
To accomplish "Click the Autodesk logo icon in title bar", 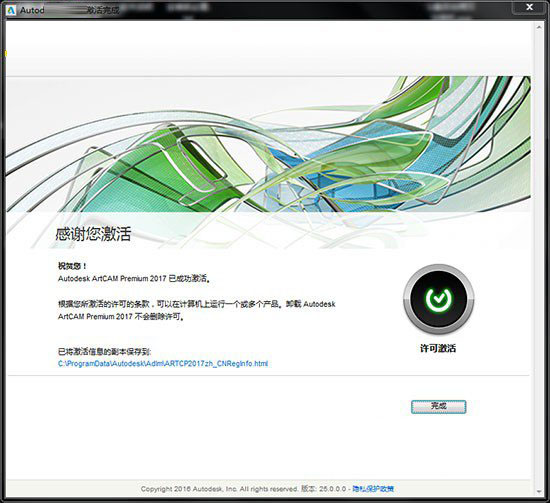I will tap(11, 11).
